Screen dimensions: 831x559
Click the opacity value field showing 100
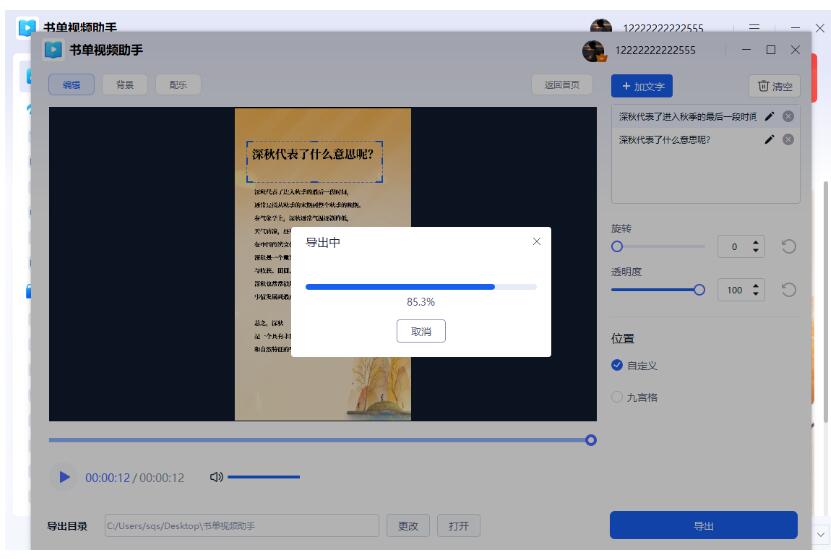pos(735,290)
